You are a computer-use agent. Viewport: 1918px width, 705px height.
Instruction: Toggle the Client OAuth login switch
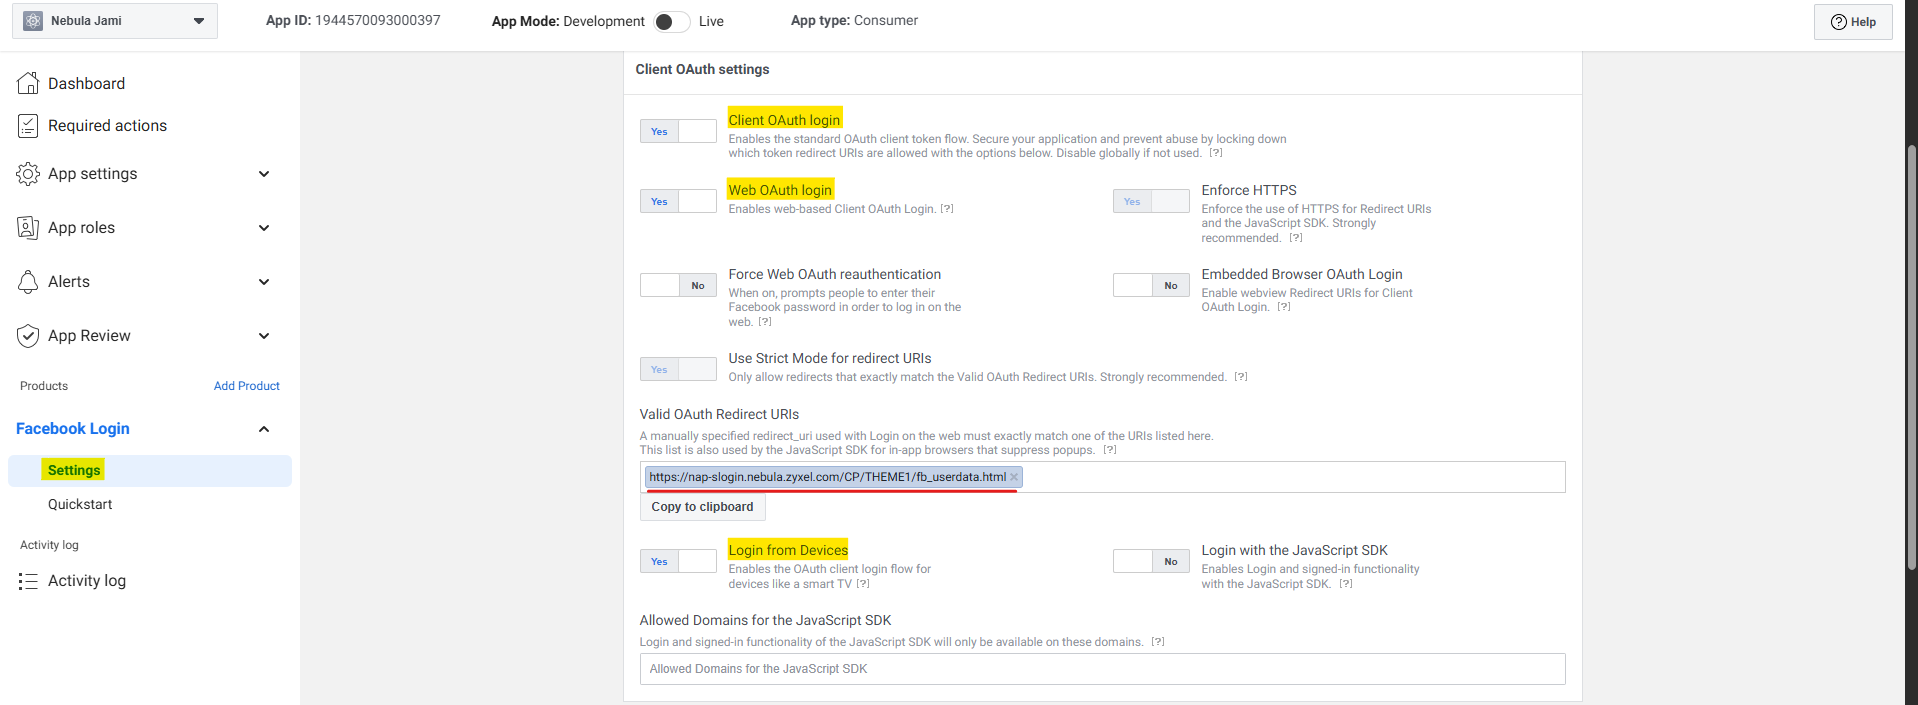678,131
